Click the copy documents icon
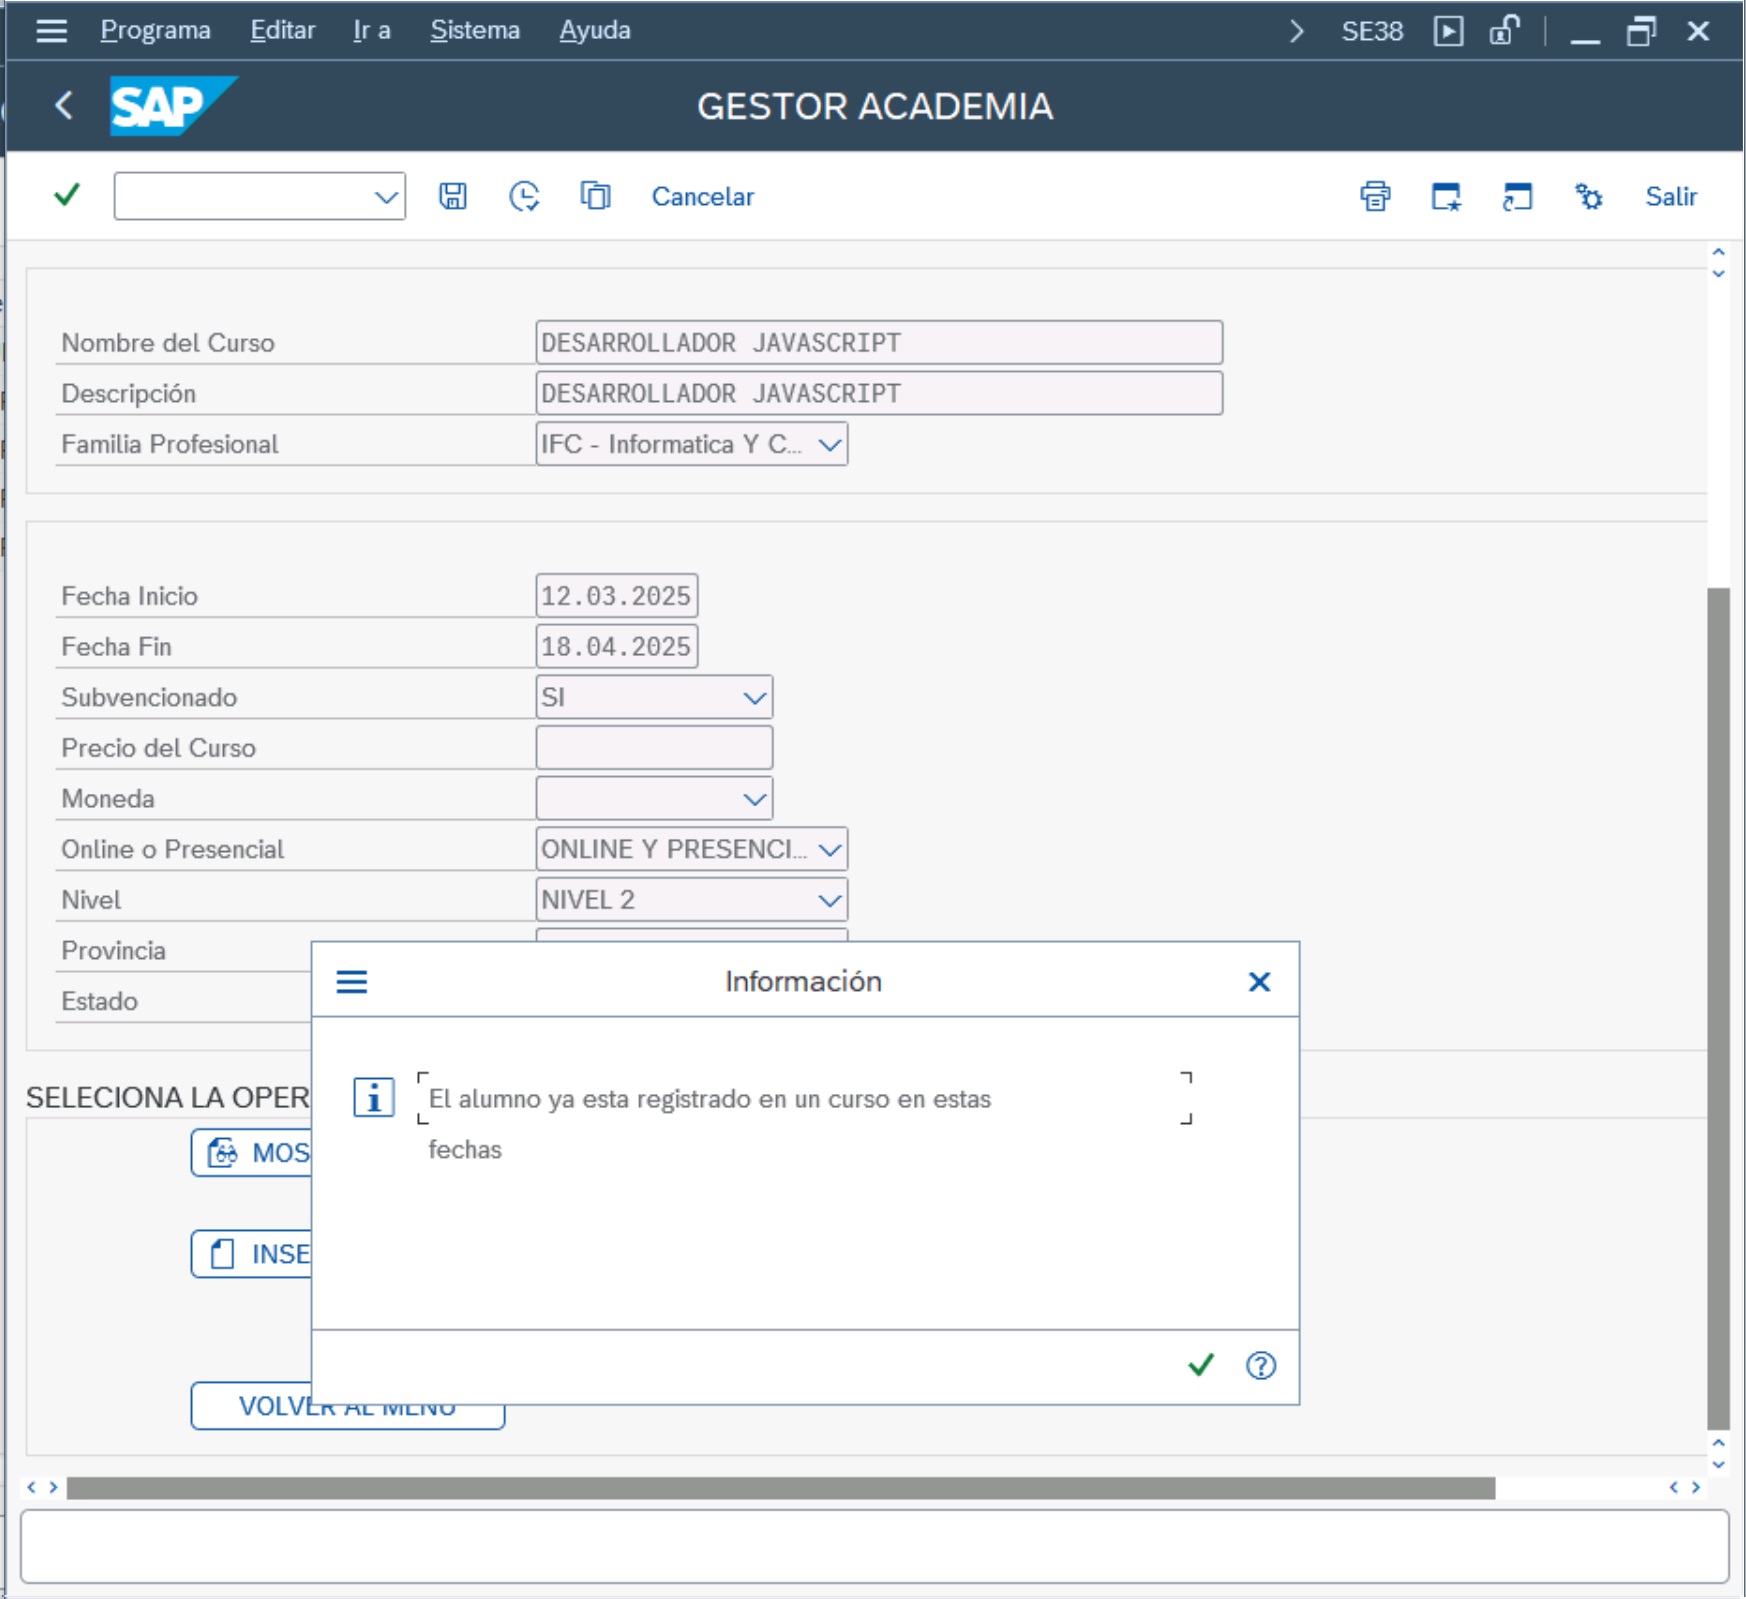 pos(595,196)
